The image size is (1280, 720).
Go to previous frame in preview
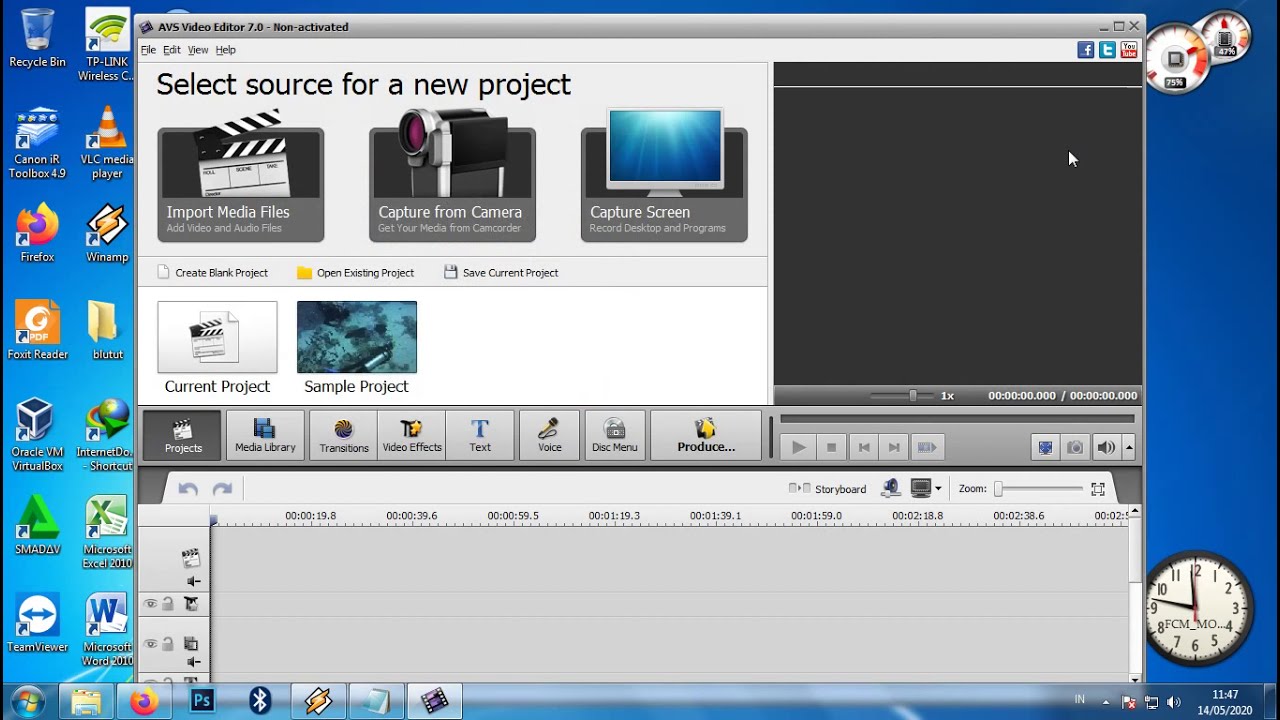click(864, 447)
